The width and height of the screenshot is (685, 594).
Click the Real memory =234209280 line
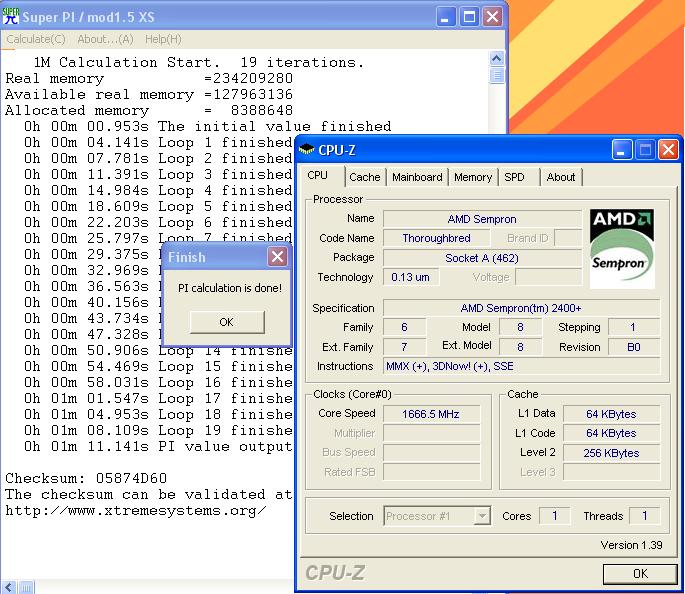coord(149,79)
